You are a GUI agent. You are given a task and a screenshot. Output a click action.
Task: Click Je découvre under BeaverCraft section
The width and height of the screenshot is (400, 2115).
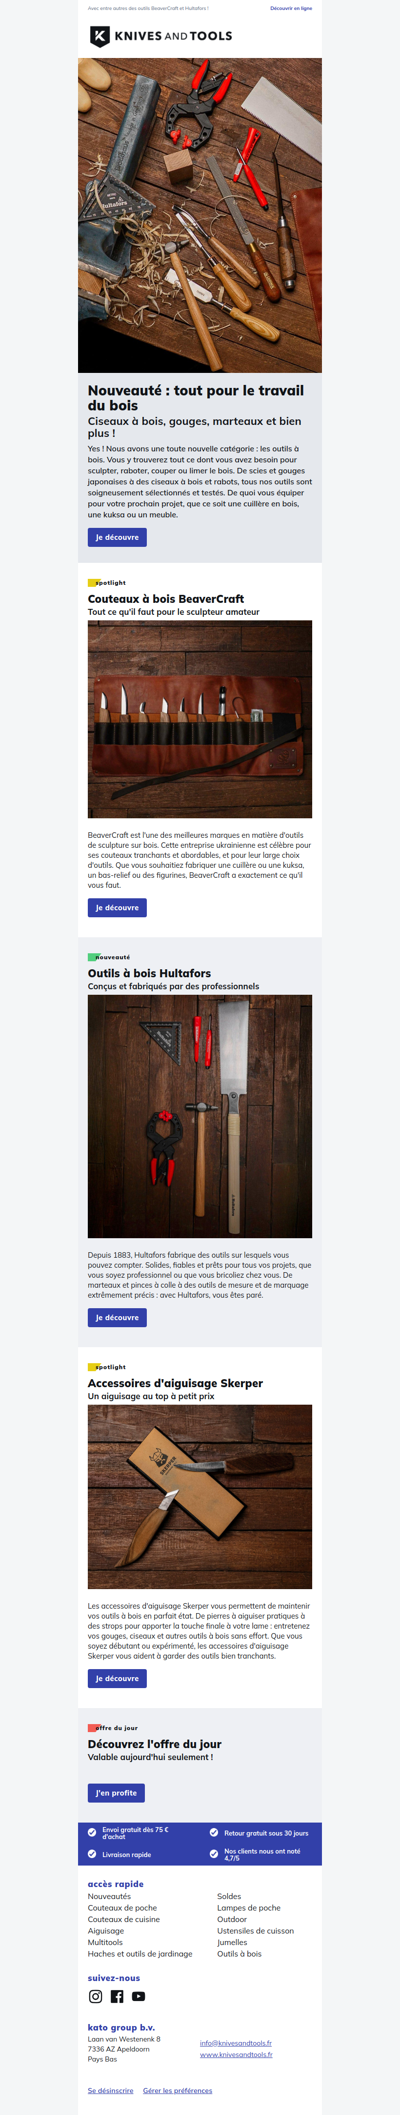click(117, 907)
